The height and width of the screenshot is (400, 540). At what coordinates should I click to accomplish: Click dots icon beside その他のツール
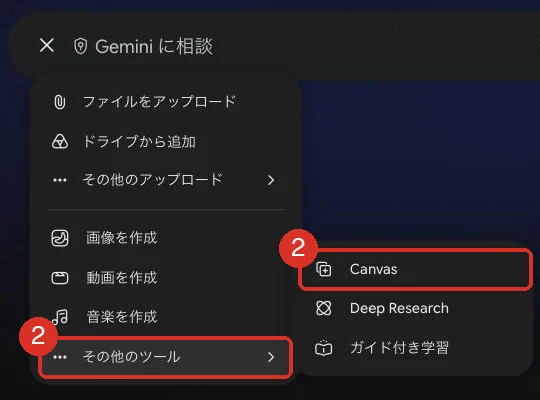[60, 357]
